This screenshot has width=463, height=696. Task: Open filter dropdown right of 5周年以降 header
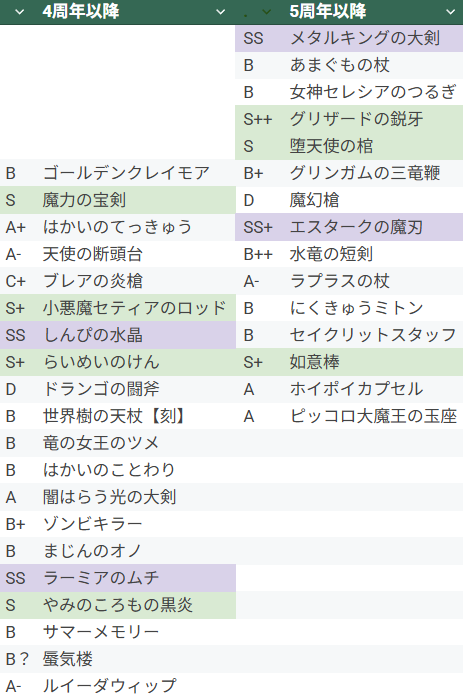[451, 12]
